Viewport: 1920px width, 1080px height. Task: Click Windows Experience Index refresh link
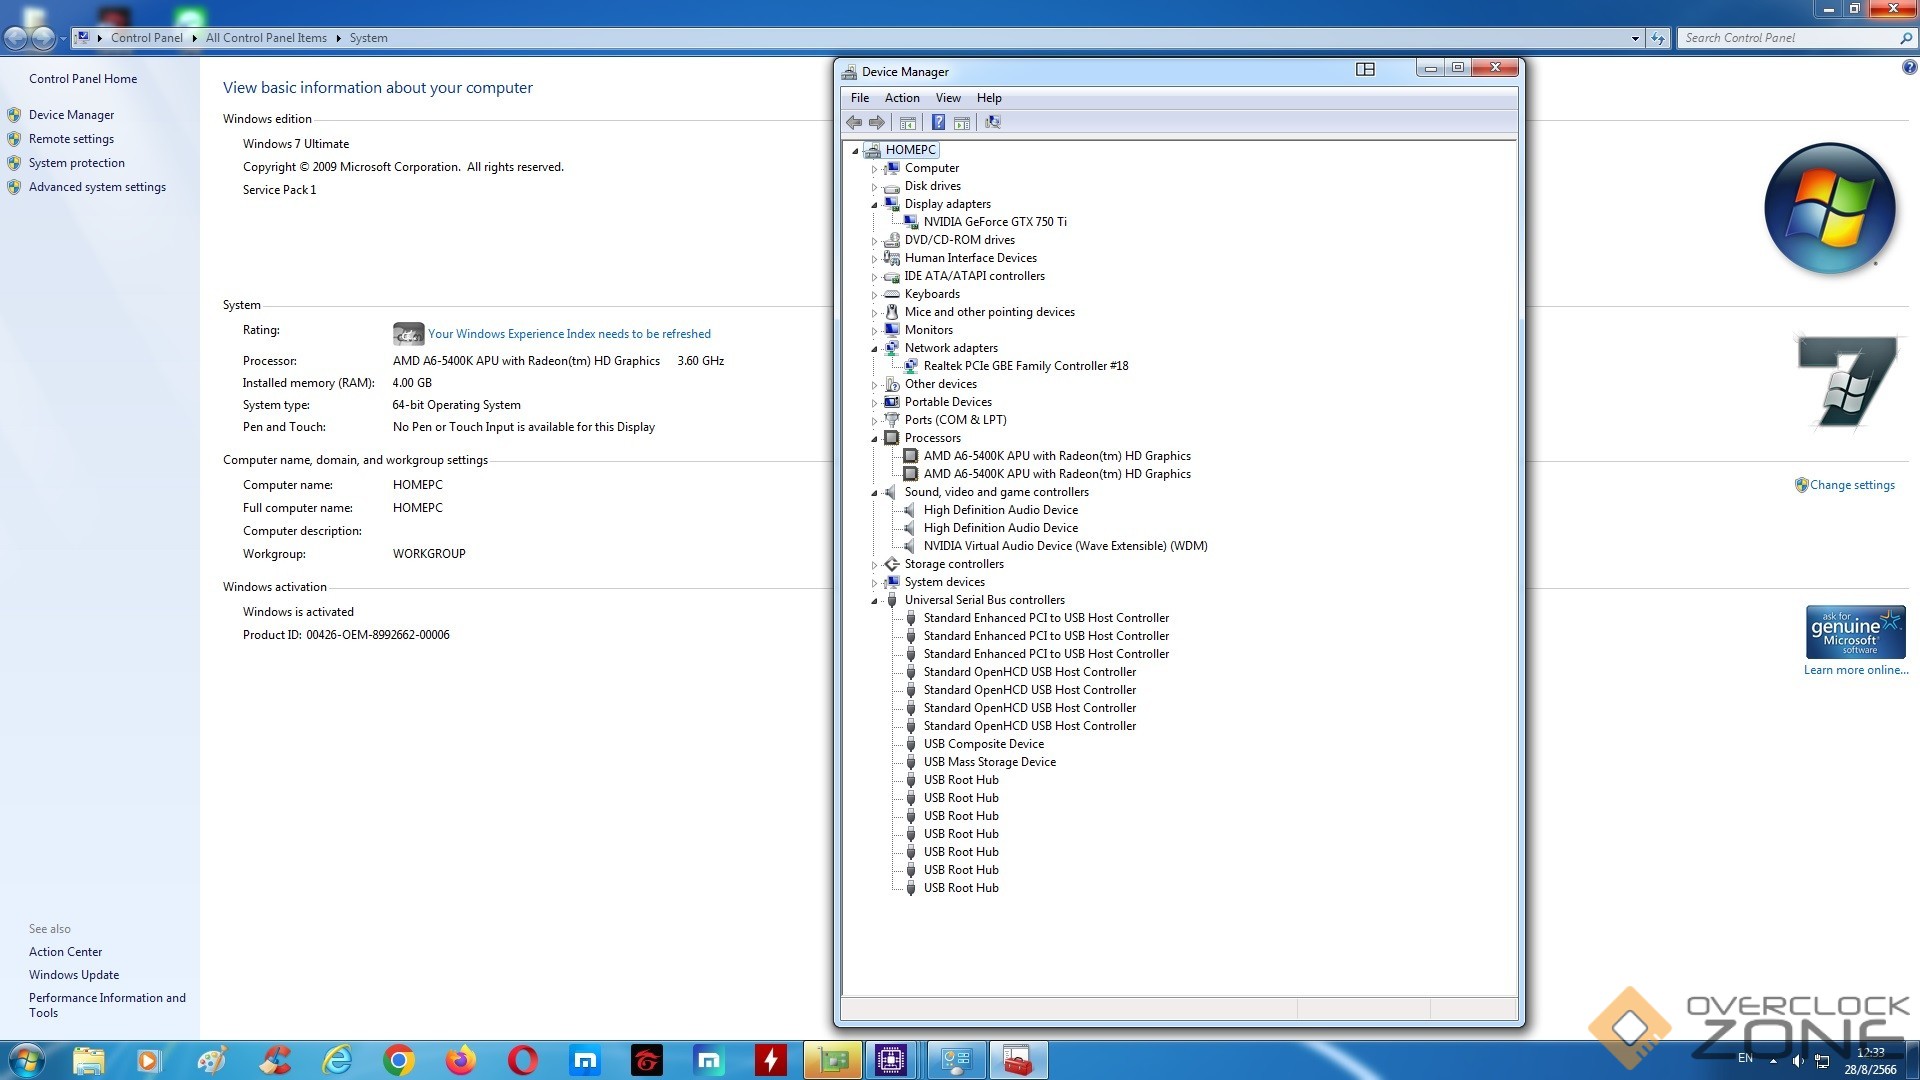pos(569,334)
